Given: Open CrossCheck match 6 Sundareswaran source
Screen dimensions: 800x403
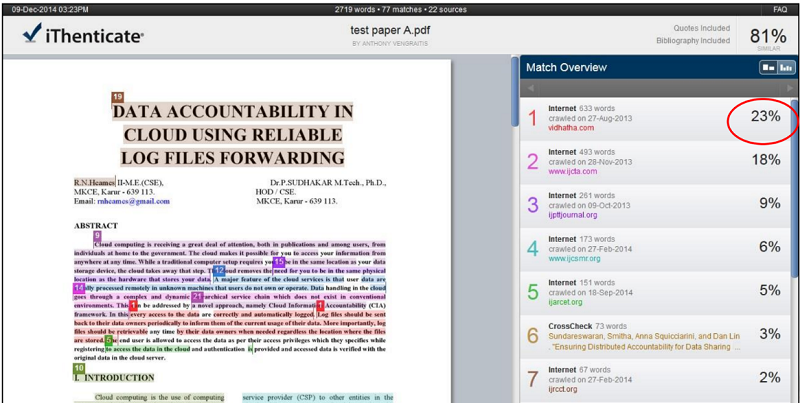Looking at the screenshot, I should point(644,341).
